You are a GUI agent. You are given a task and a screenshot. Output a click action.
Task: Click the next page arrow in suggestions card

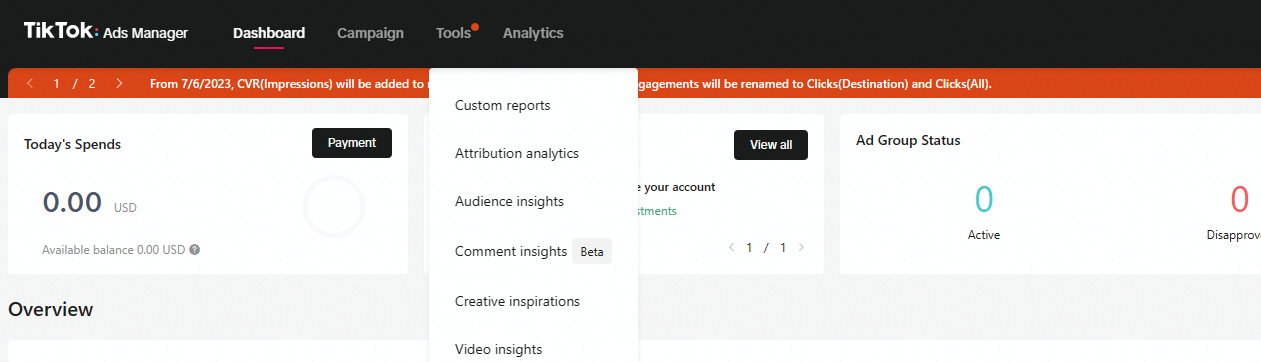(801, 247)
